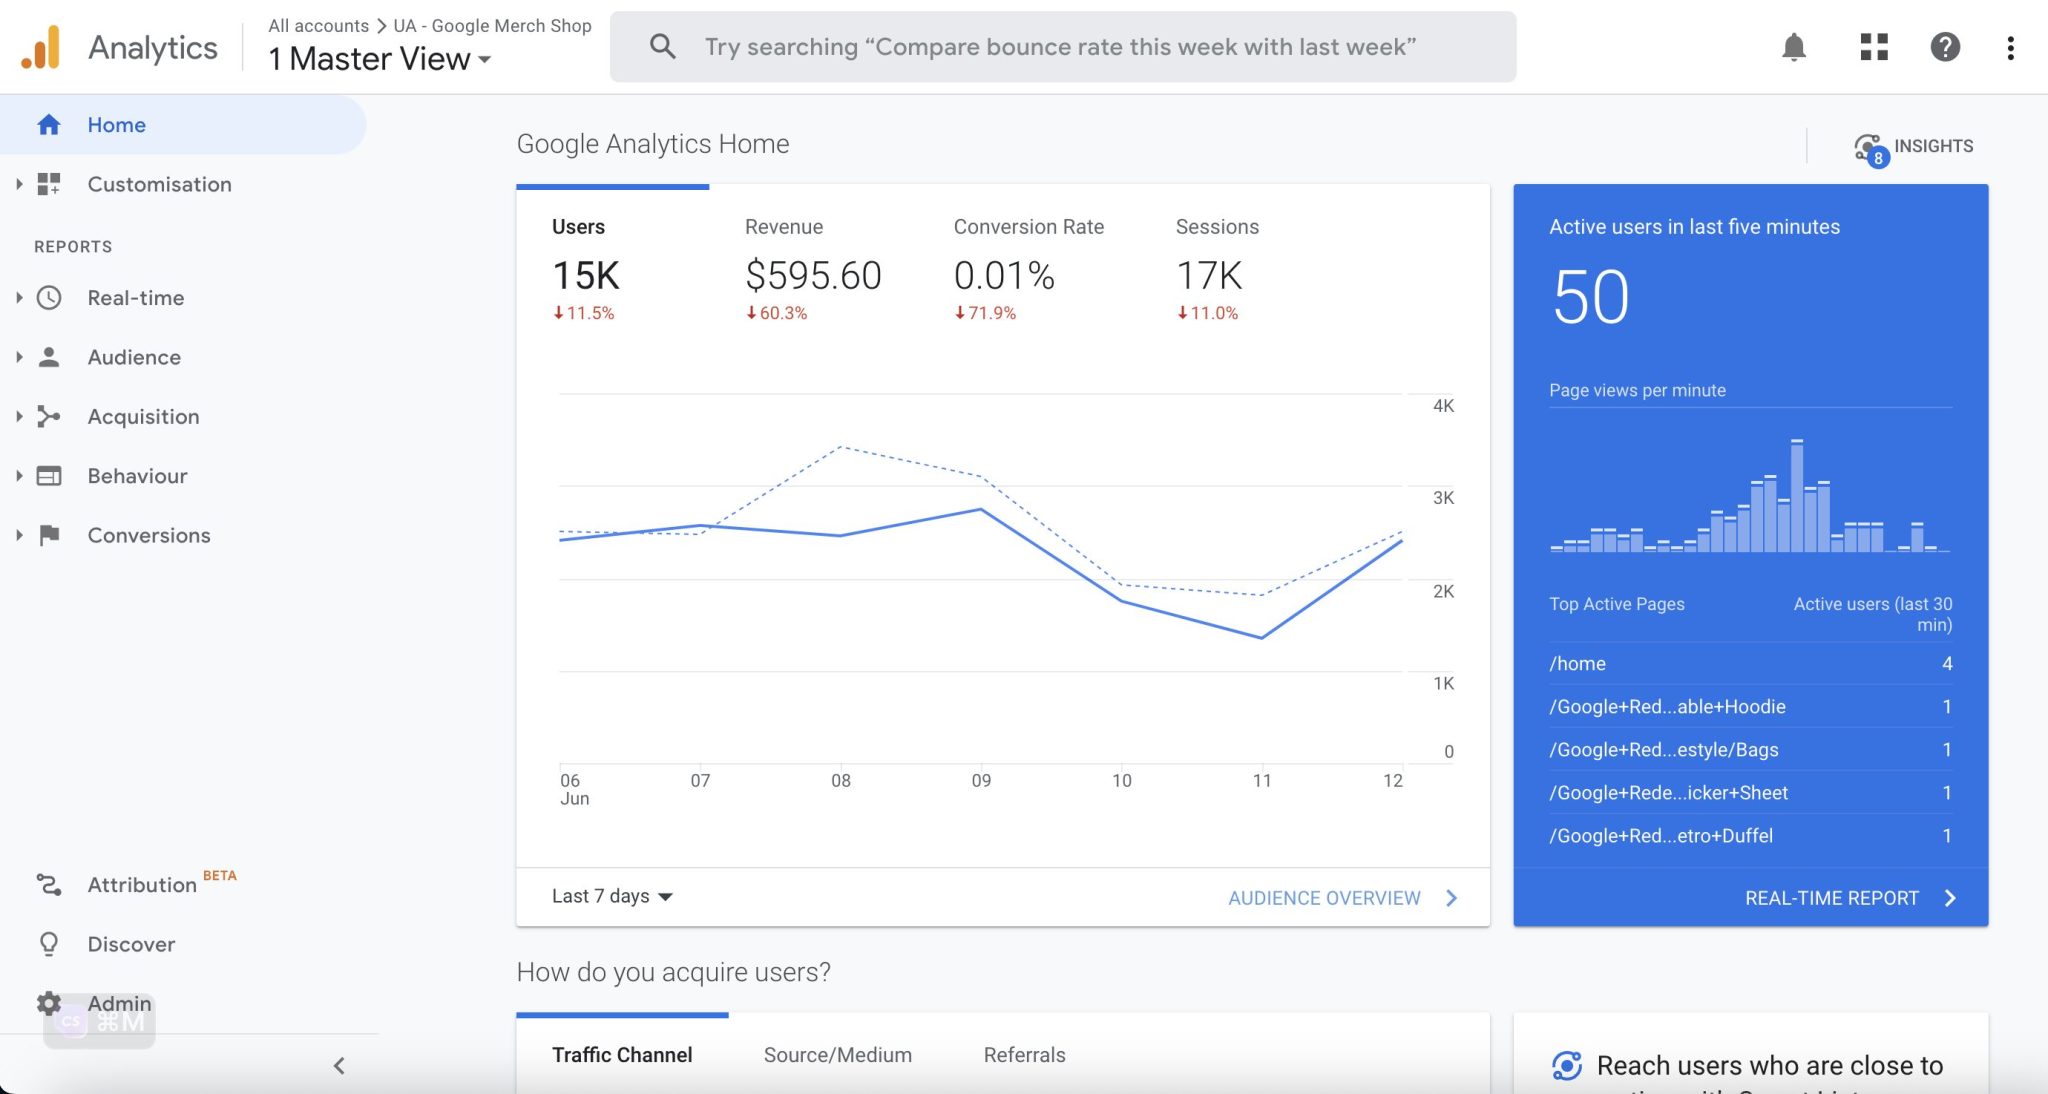Click the Customisation dashboard icon
Screen dimensions: 2048x1094
click(49, 184)
